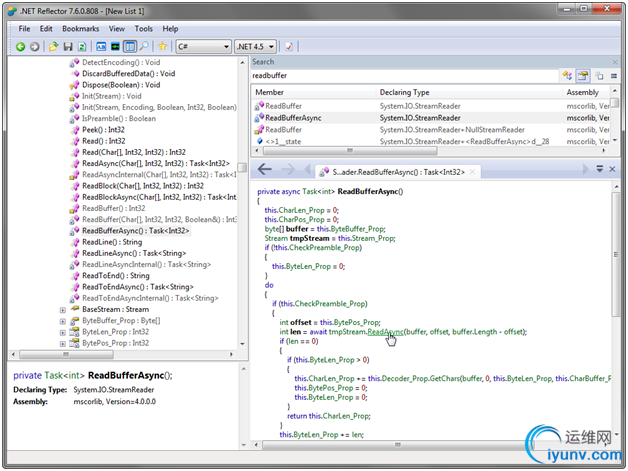Click the yellow star bookmark icon
This screenshot has width=628, height=471.
click(162, 46)
